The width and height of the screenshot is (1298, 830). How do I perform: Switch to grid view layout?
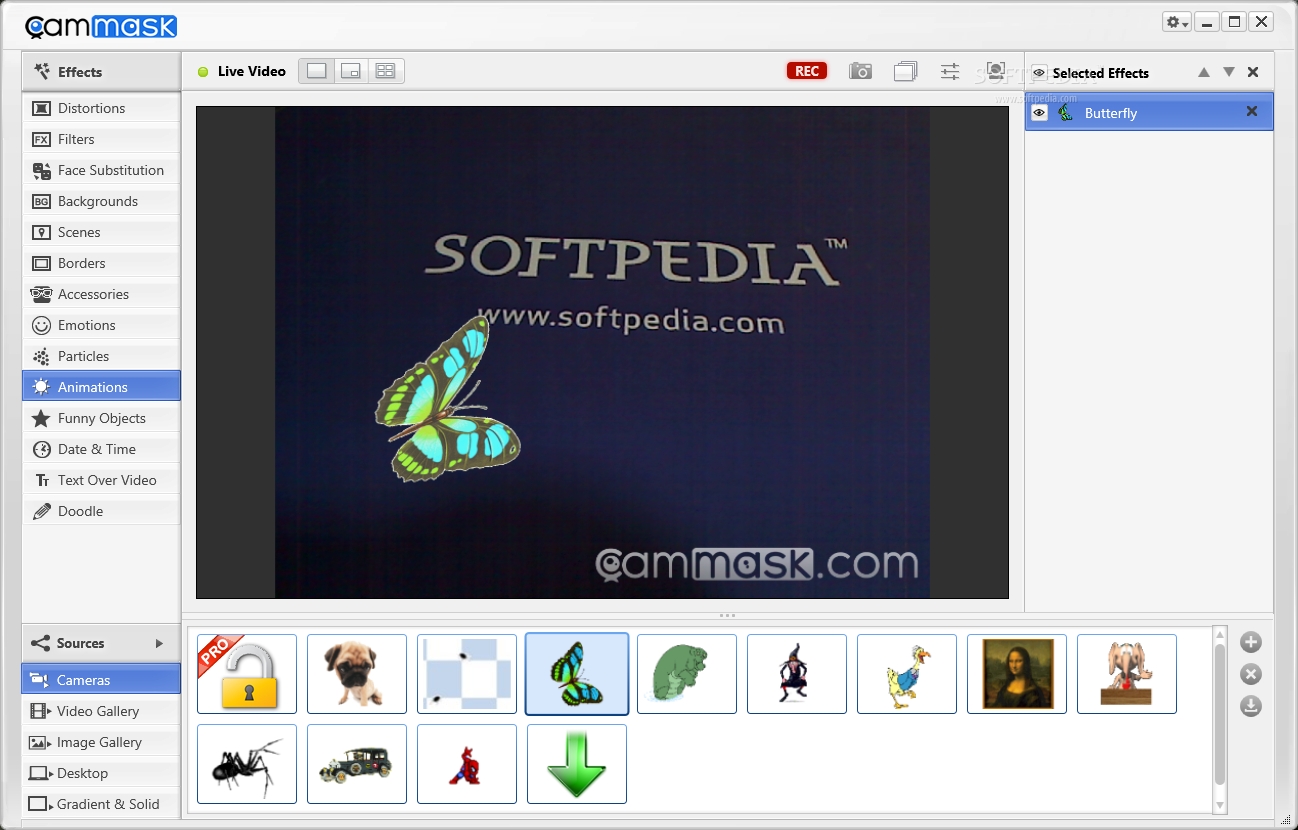point(385,71)
